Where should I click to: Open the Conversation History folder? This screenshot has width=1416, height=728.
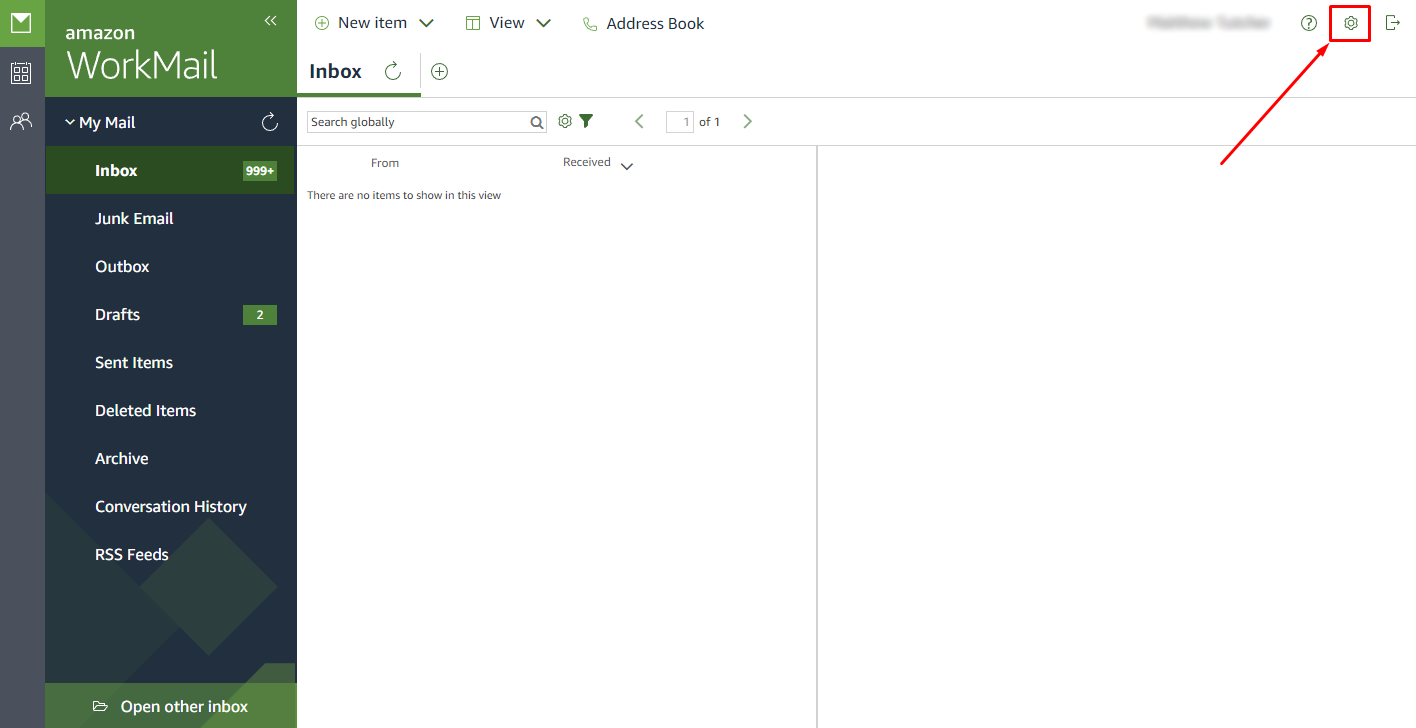(x=171, y=506)
